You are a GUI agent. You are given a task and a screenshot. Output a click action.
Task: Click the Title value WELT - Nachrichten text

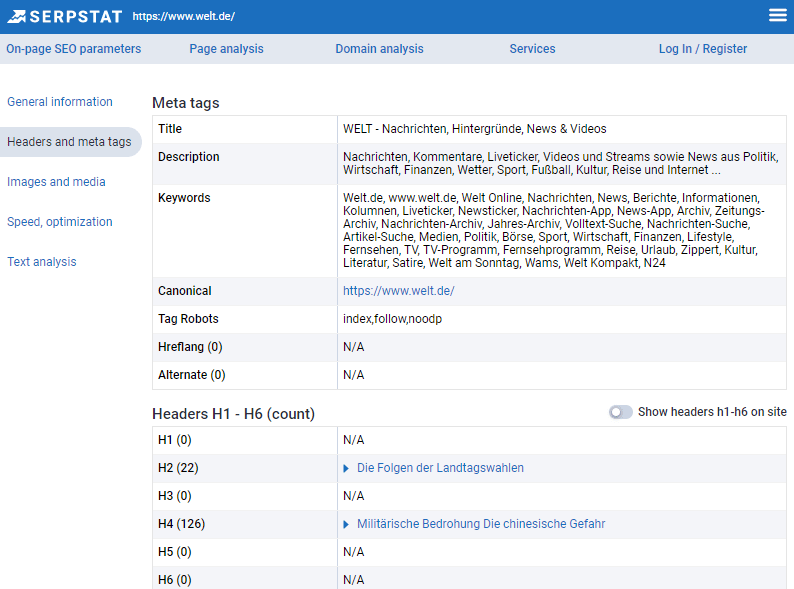474,129
